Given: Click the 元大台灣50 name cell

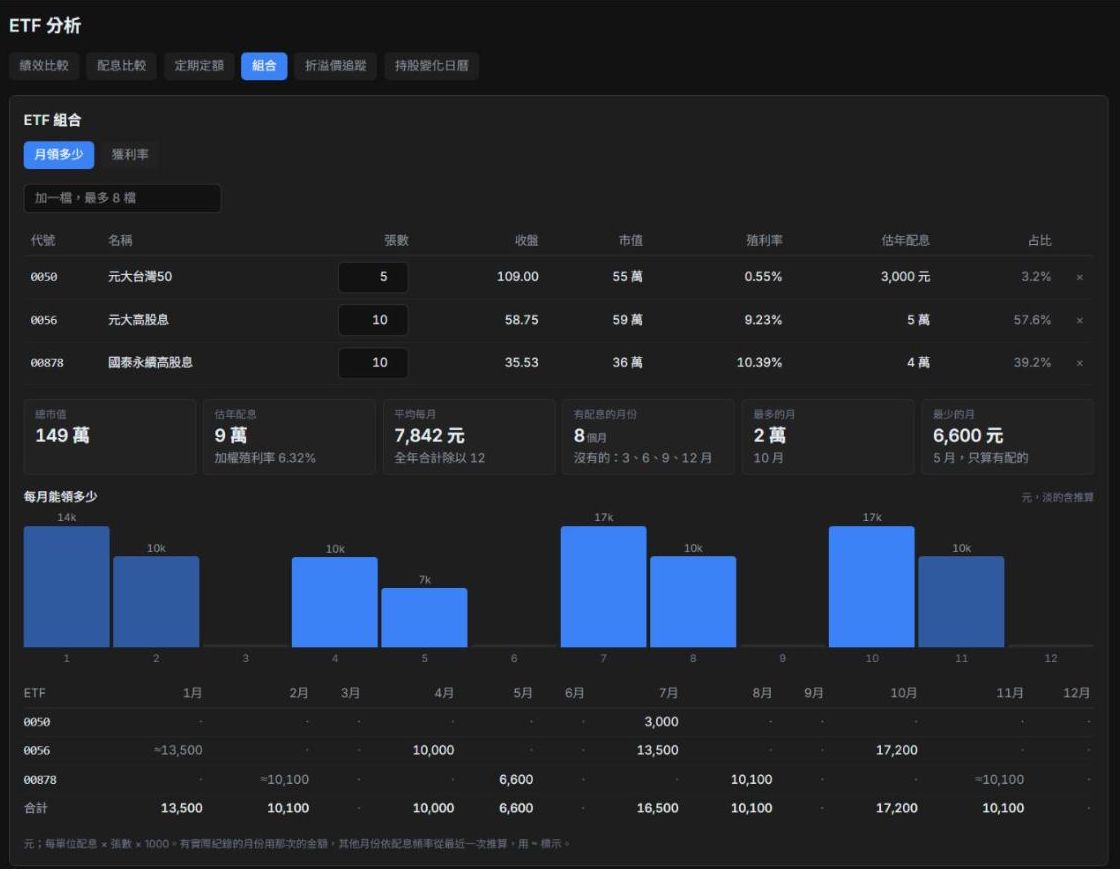Looking at the screenshot, I should (140, 277).
